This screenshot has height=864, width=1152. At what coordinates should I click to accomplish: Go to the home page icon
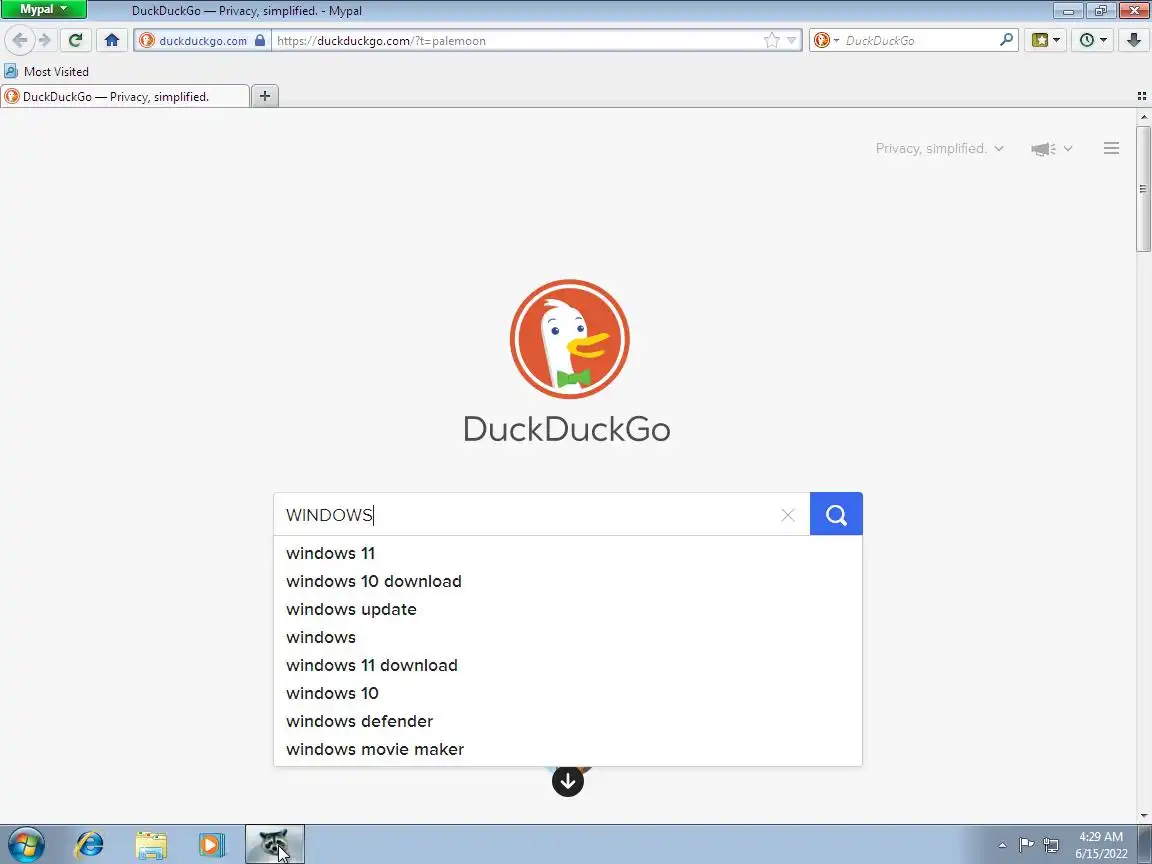click(x=112, y=40)
